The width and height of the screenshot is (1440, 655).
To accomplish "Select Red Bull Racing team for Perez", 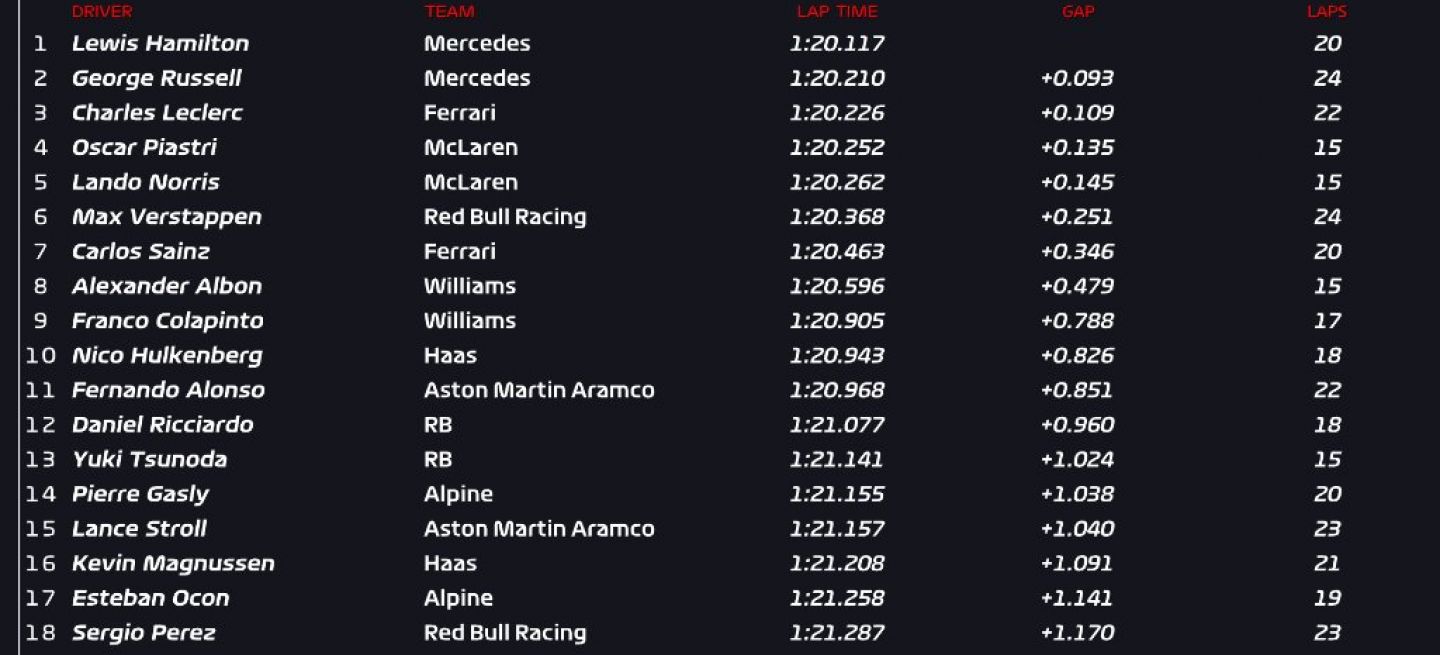I will (x=505, y=633).
